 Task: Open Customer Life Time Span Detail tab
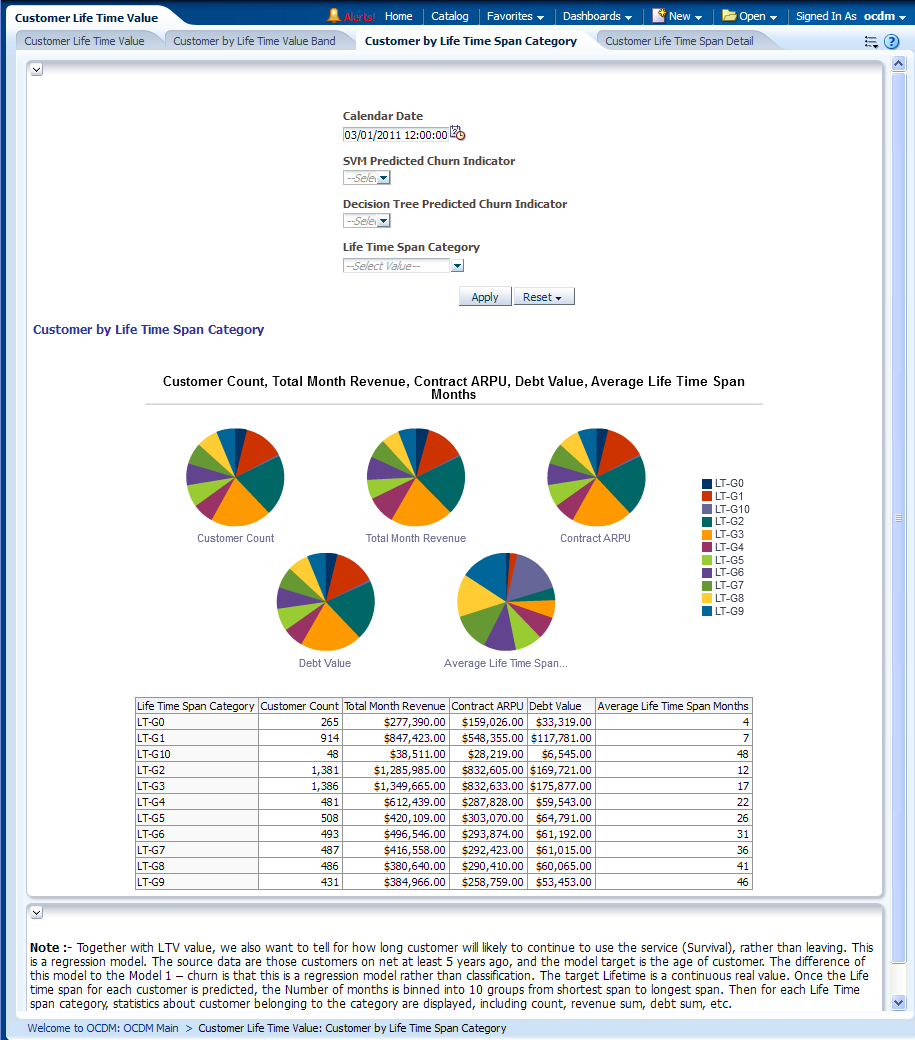(x=679, y=41)
